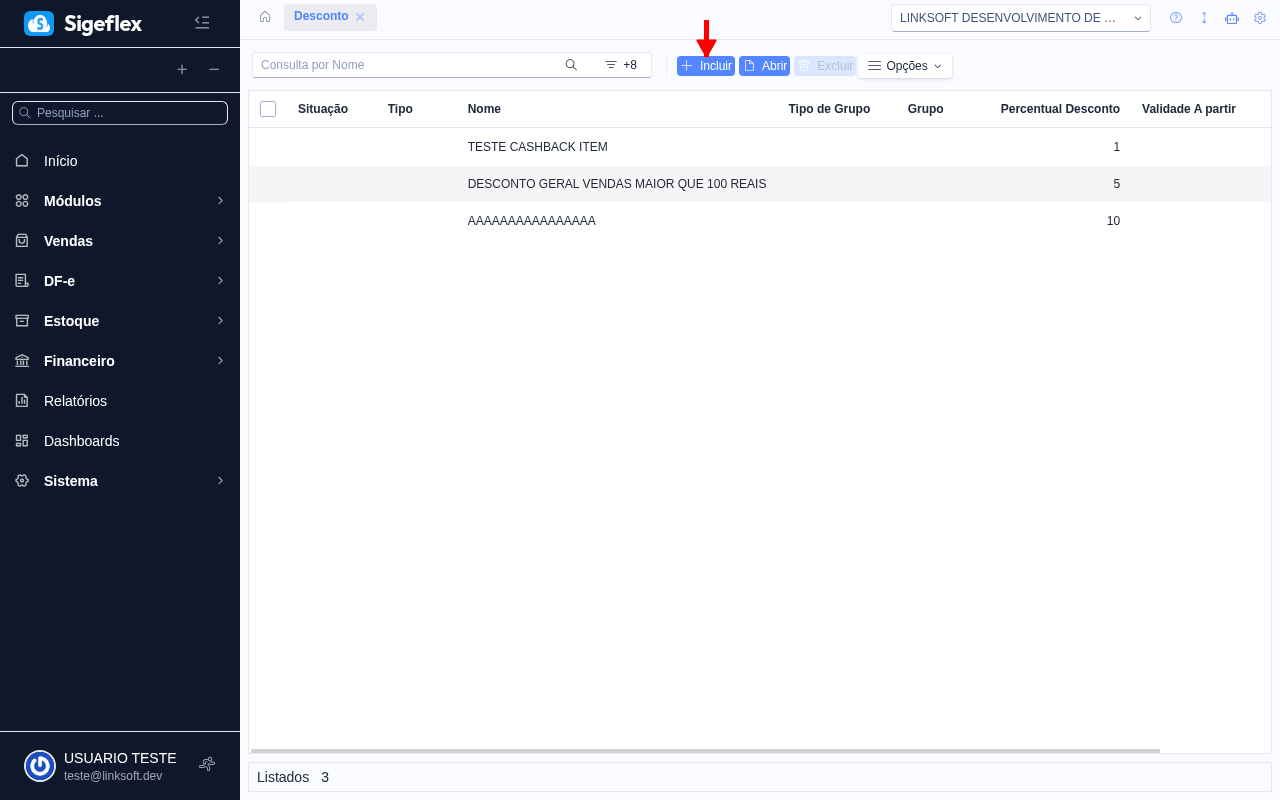The image size is (1280, 800).
Task: Open the Opções dropdown
Action: point(903,65)
